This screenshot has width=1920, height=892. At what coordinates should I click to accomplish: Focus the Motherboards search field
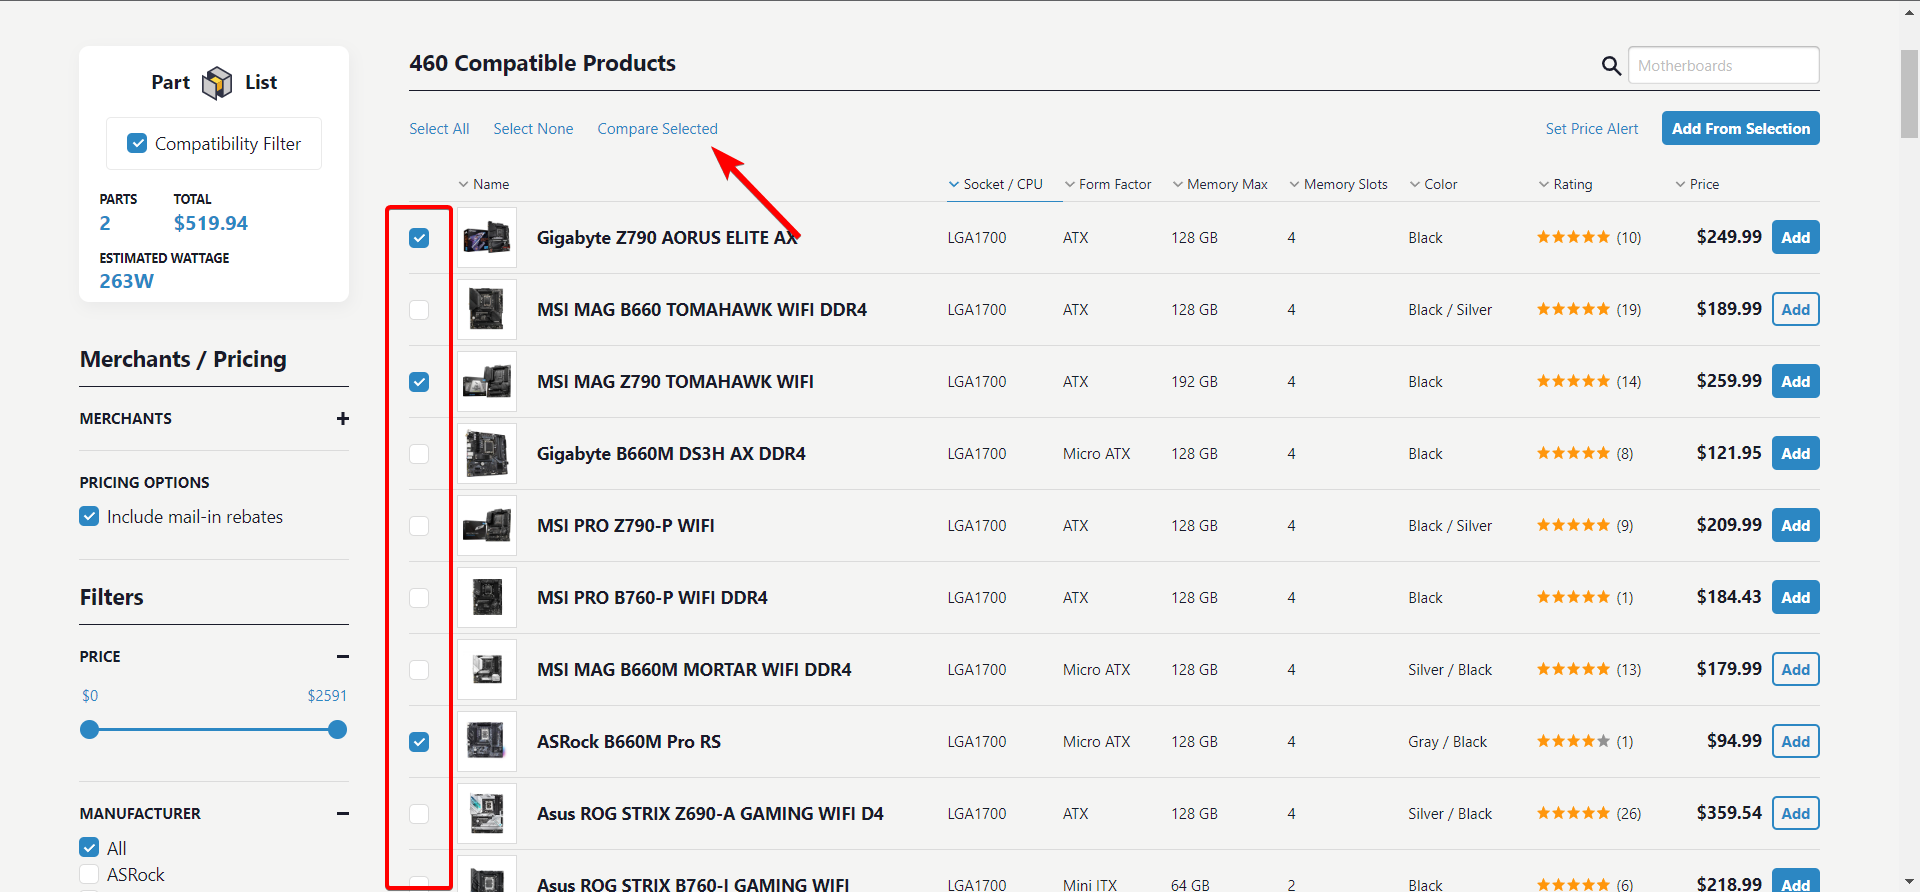tap(1724, 66)
